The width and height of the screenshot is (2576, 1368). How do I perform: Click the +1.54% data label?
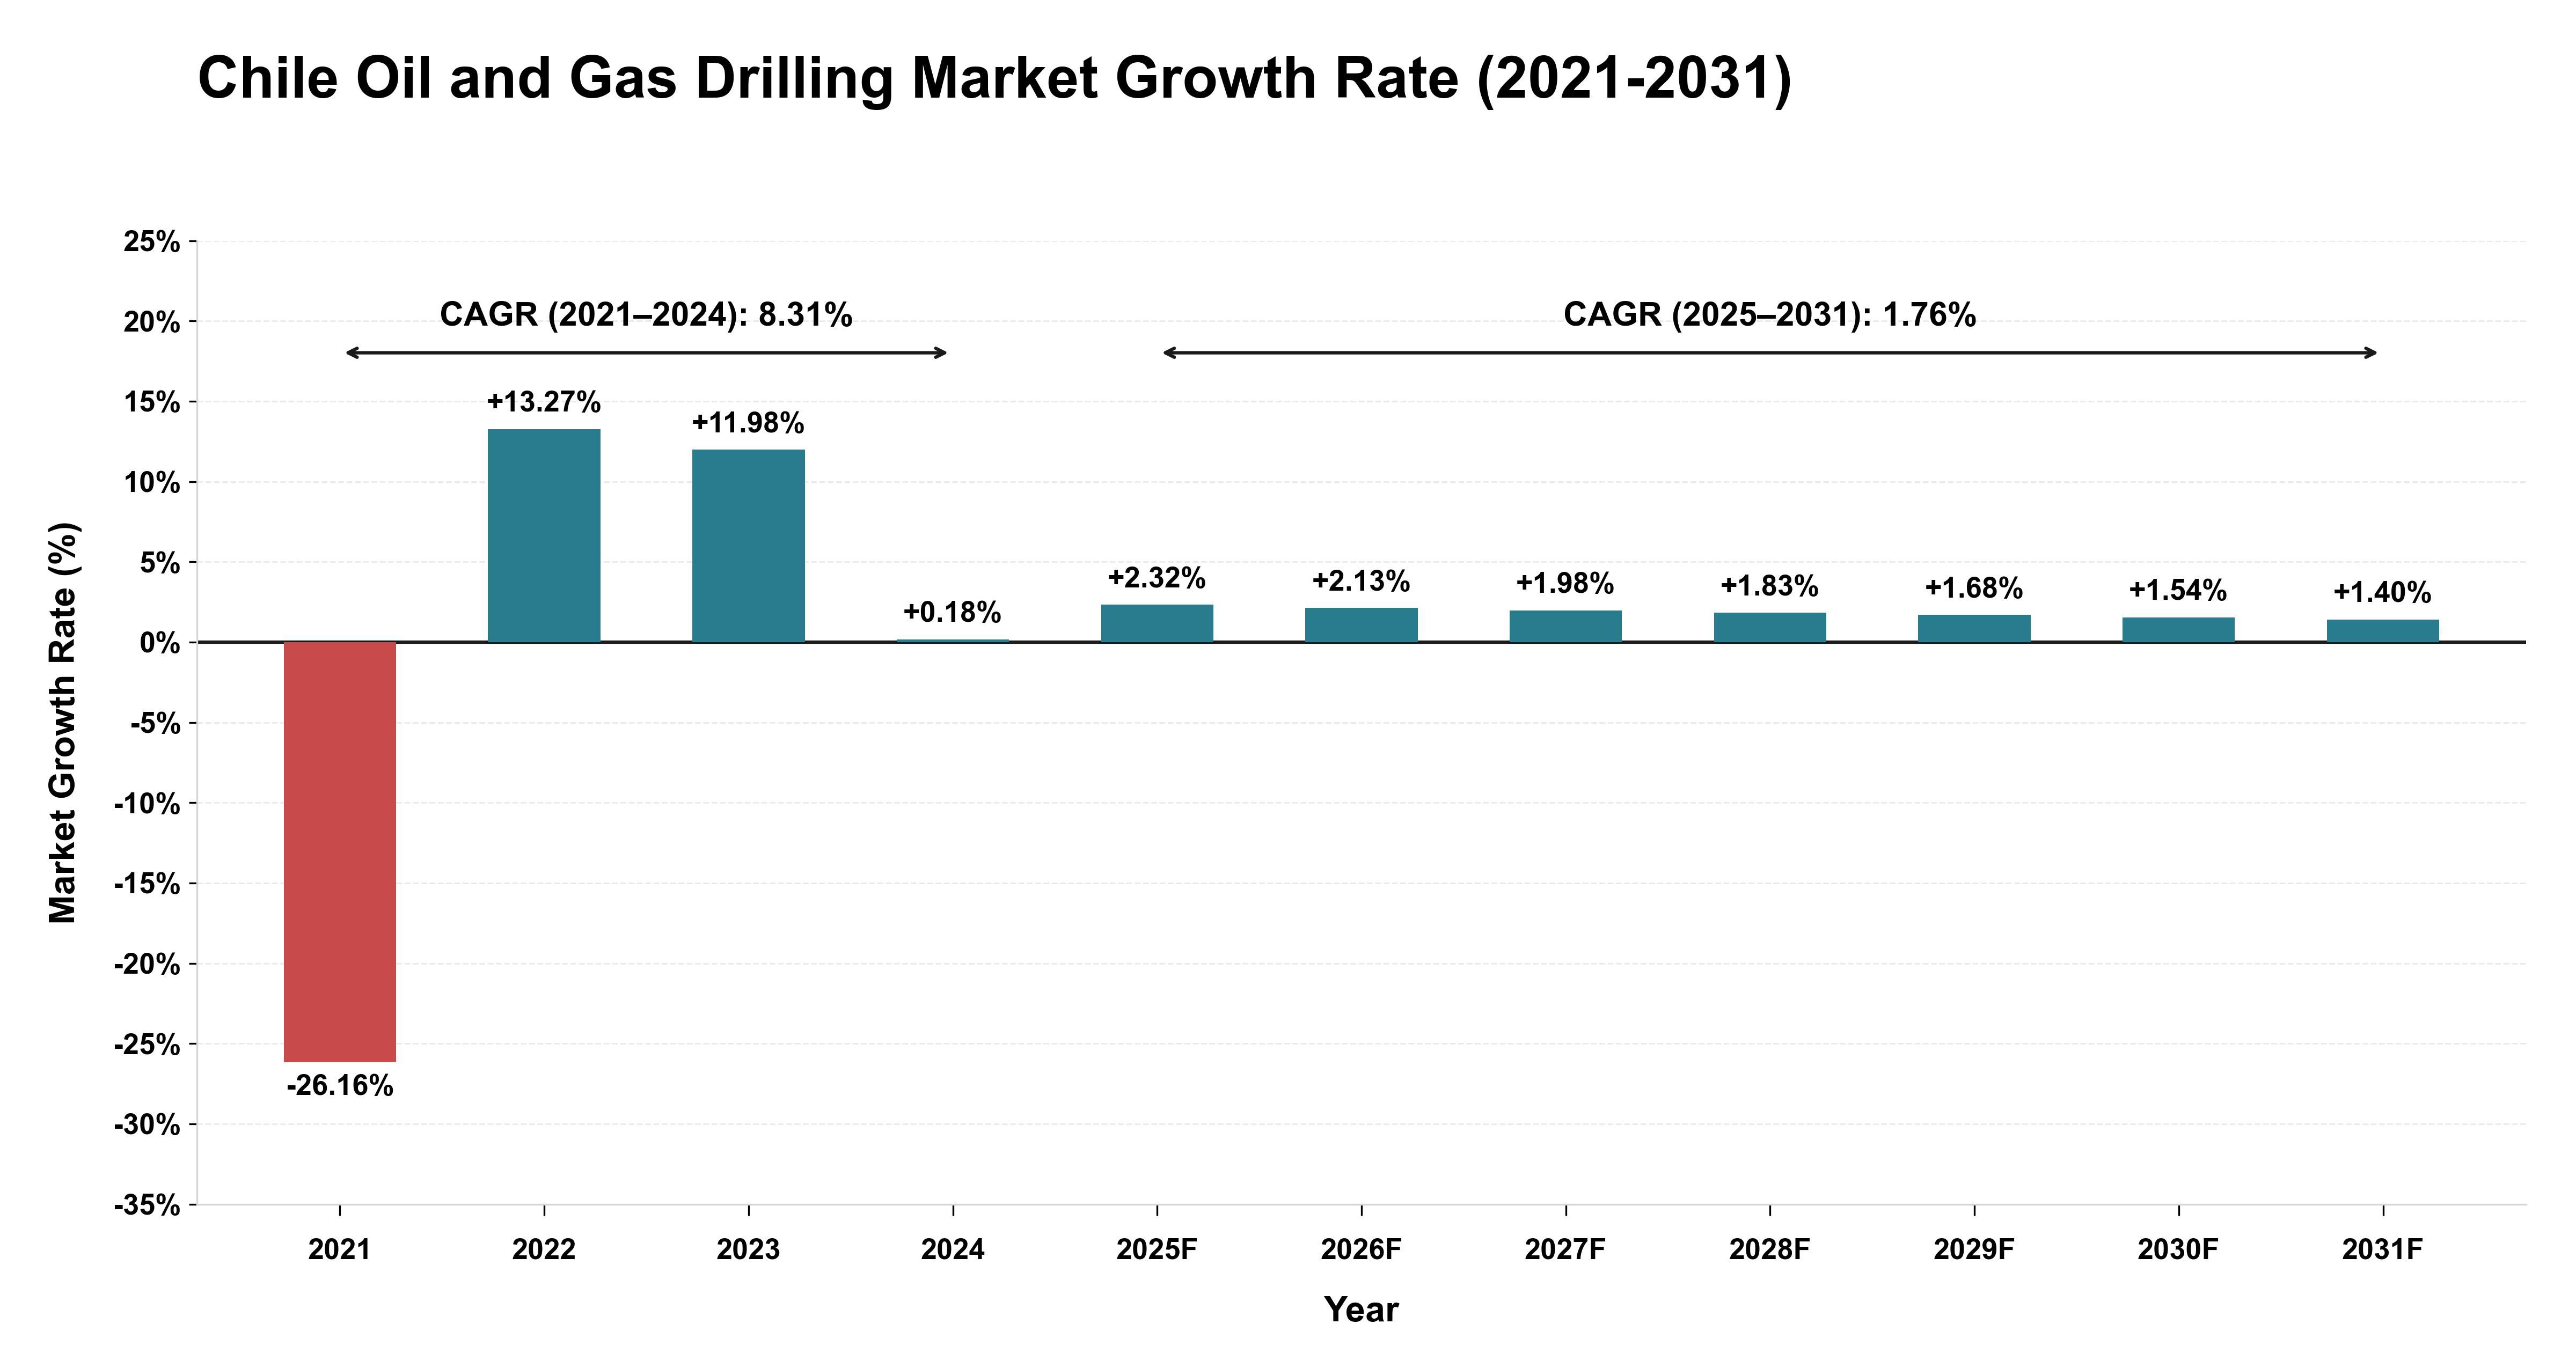2178,590
